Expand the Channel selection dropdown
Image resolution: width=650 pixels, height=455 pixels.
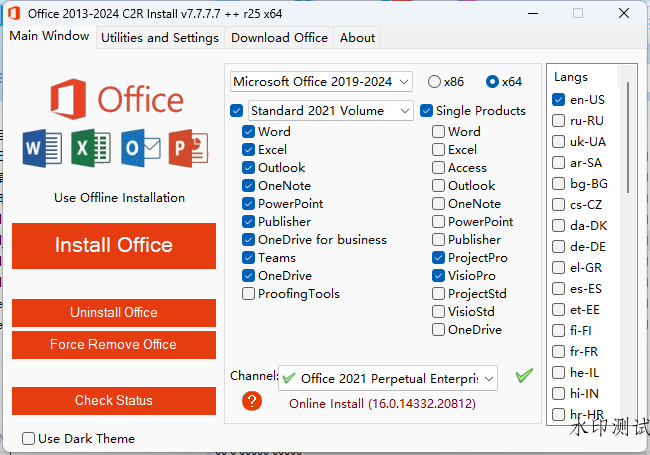coord(388,378)
